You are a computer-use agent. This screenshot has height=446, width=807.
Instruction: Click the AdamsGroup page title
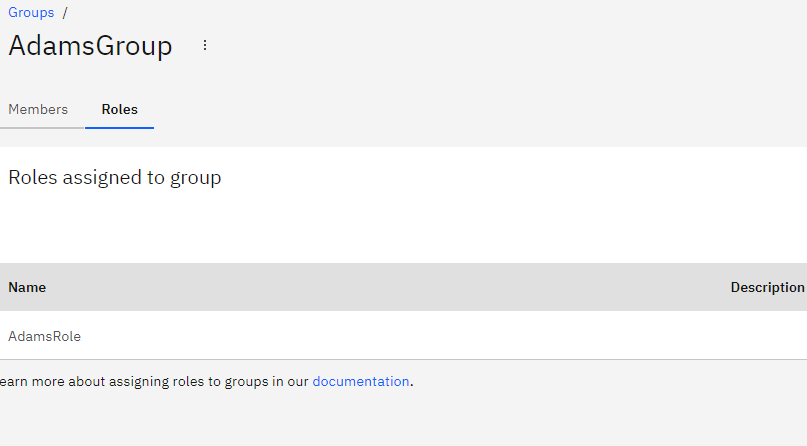(x=90, y=46)
